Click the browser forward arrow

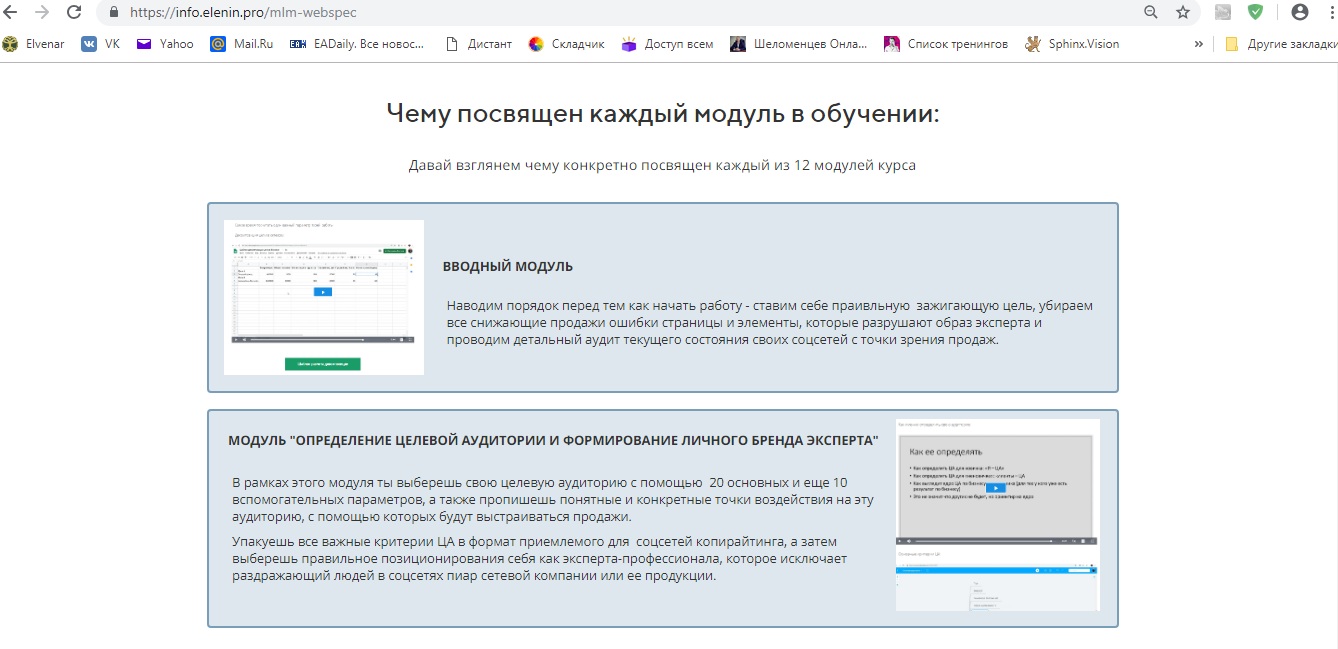pos(42,12)
